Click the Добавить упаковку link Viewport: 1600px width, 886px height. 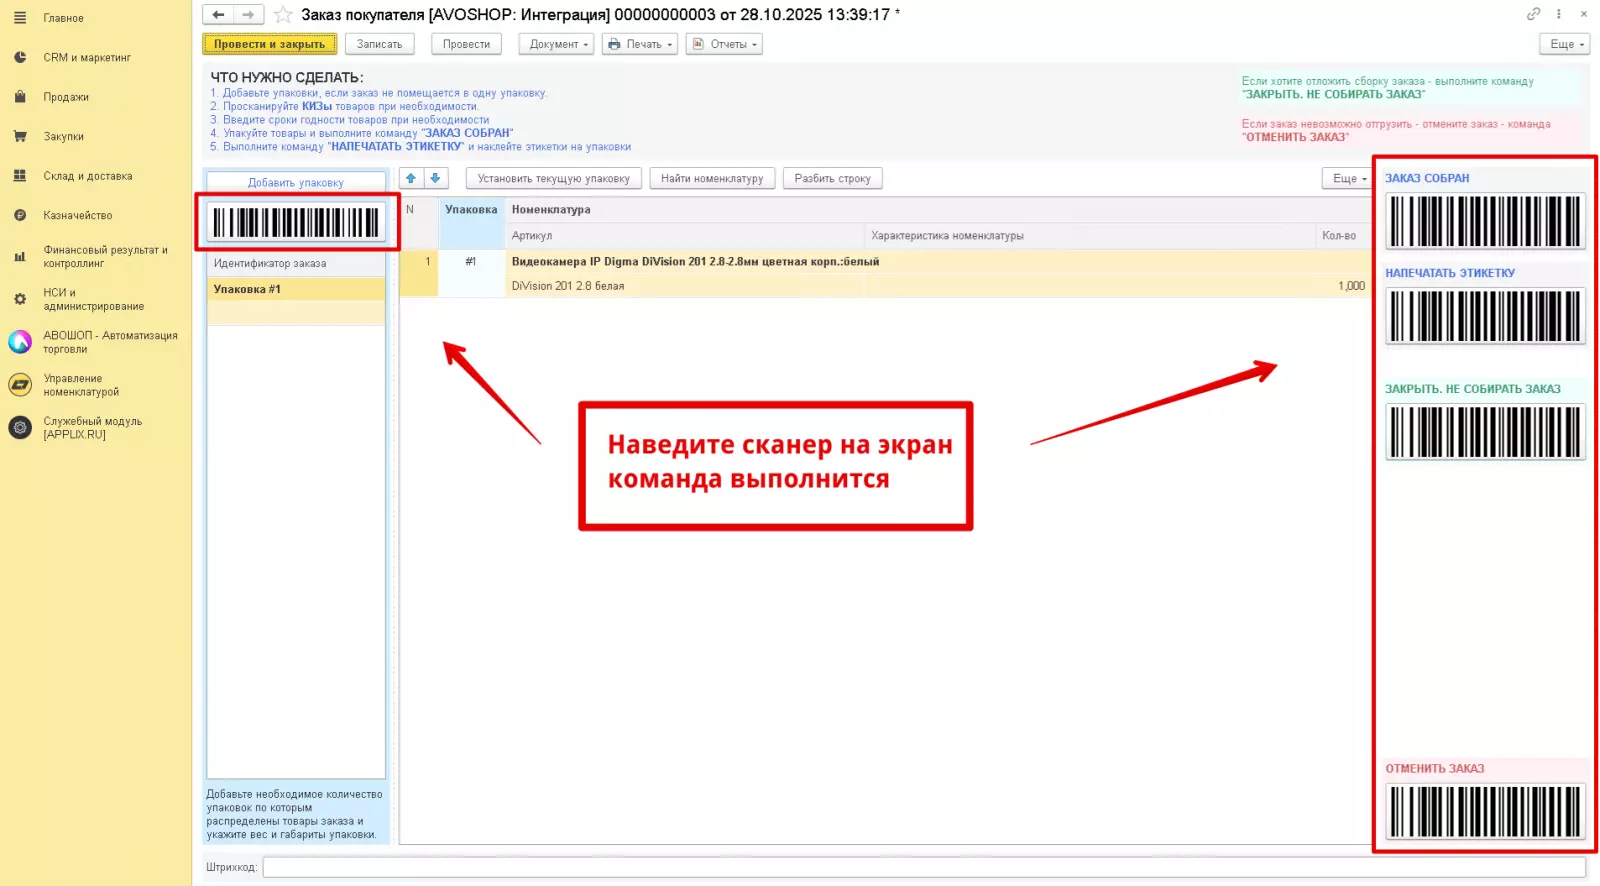(295, 183)
